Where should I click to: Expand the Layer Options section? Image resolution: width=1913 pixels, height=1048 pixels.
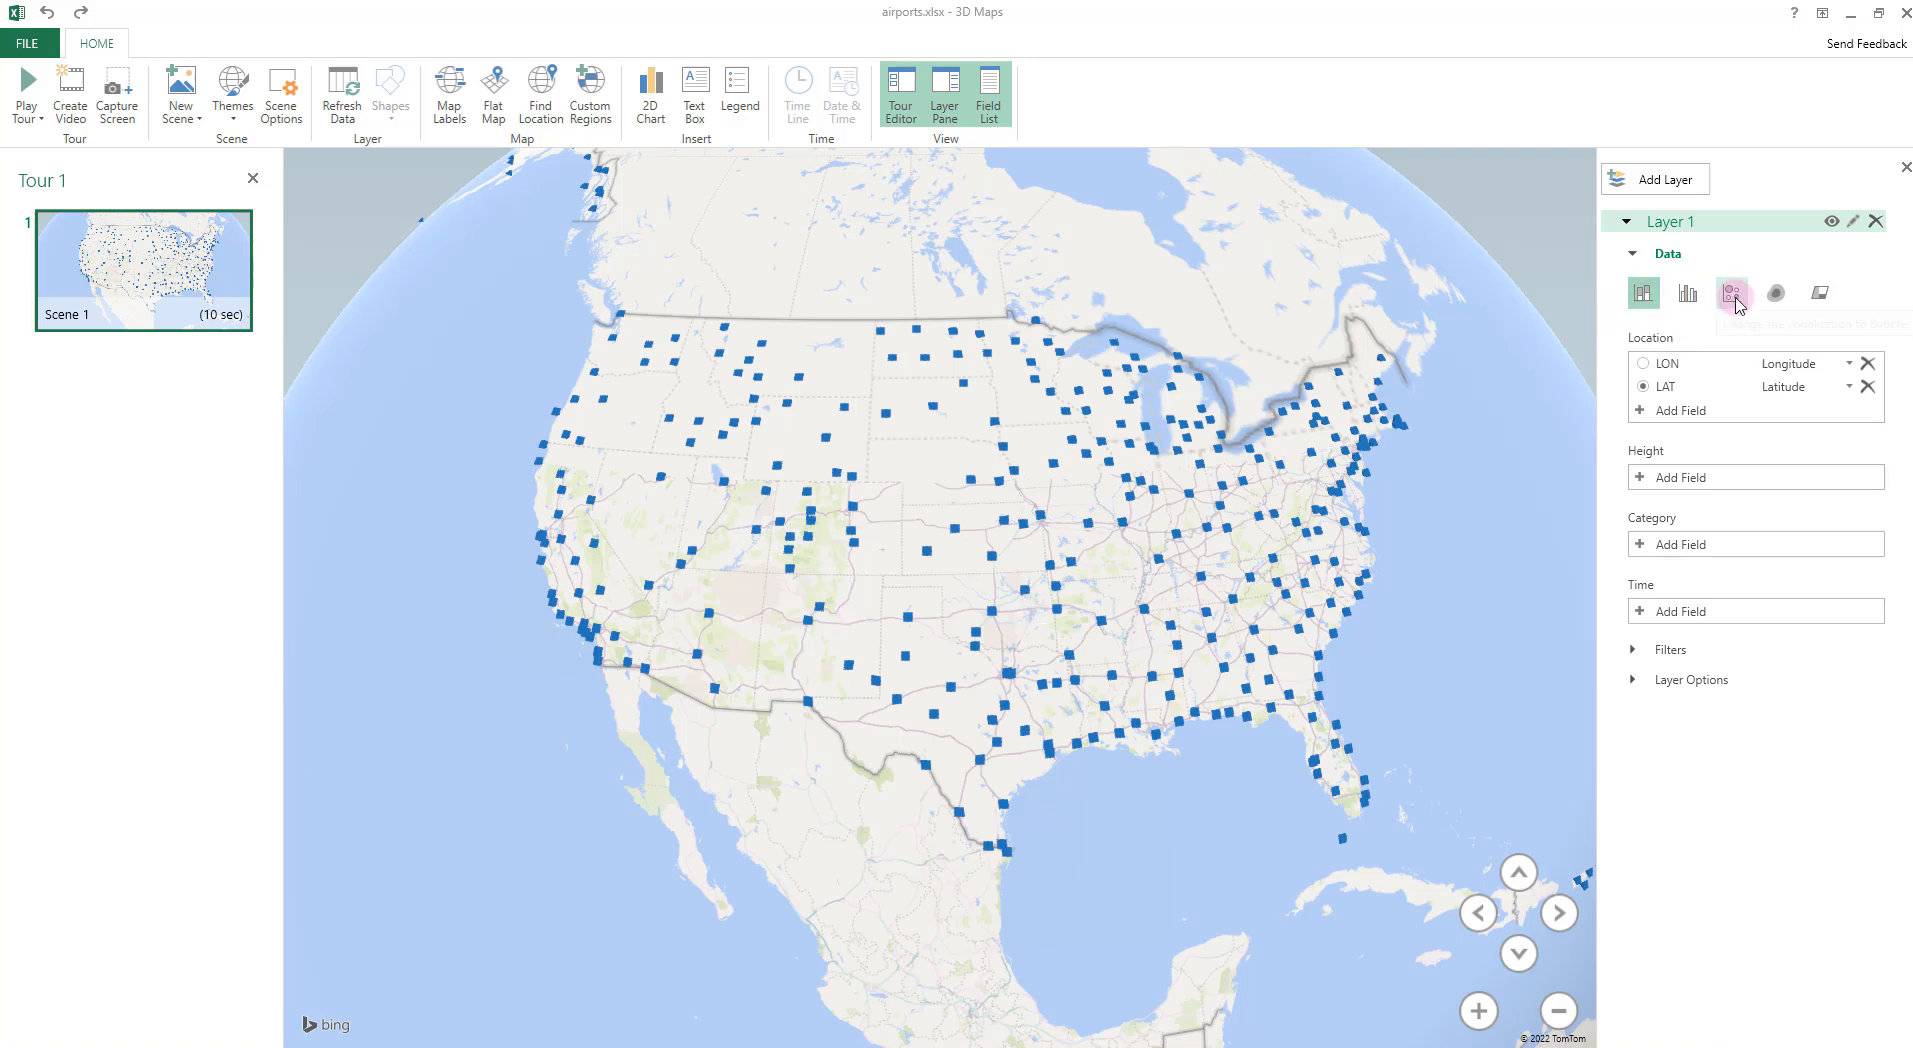[x=1633, y=679]
